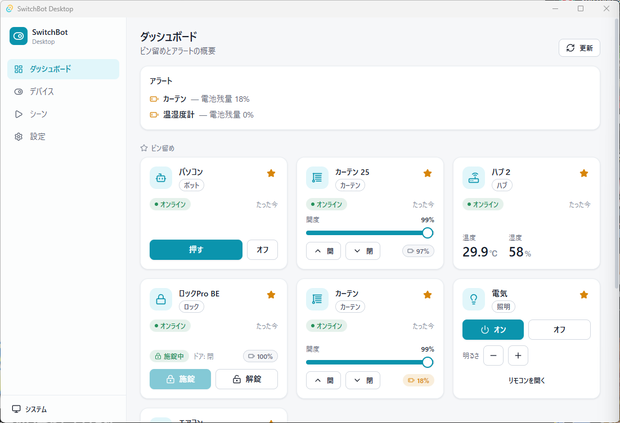
Task: Click the デバイス eye icon in sidebar
Action: (x=19, y=92)
